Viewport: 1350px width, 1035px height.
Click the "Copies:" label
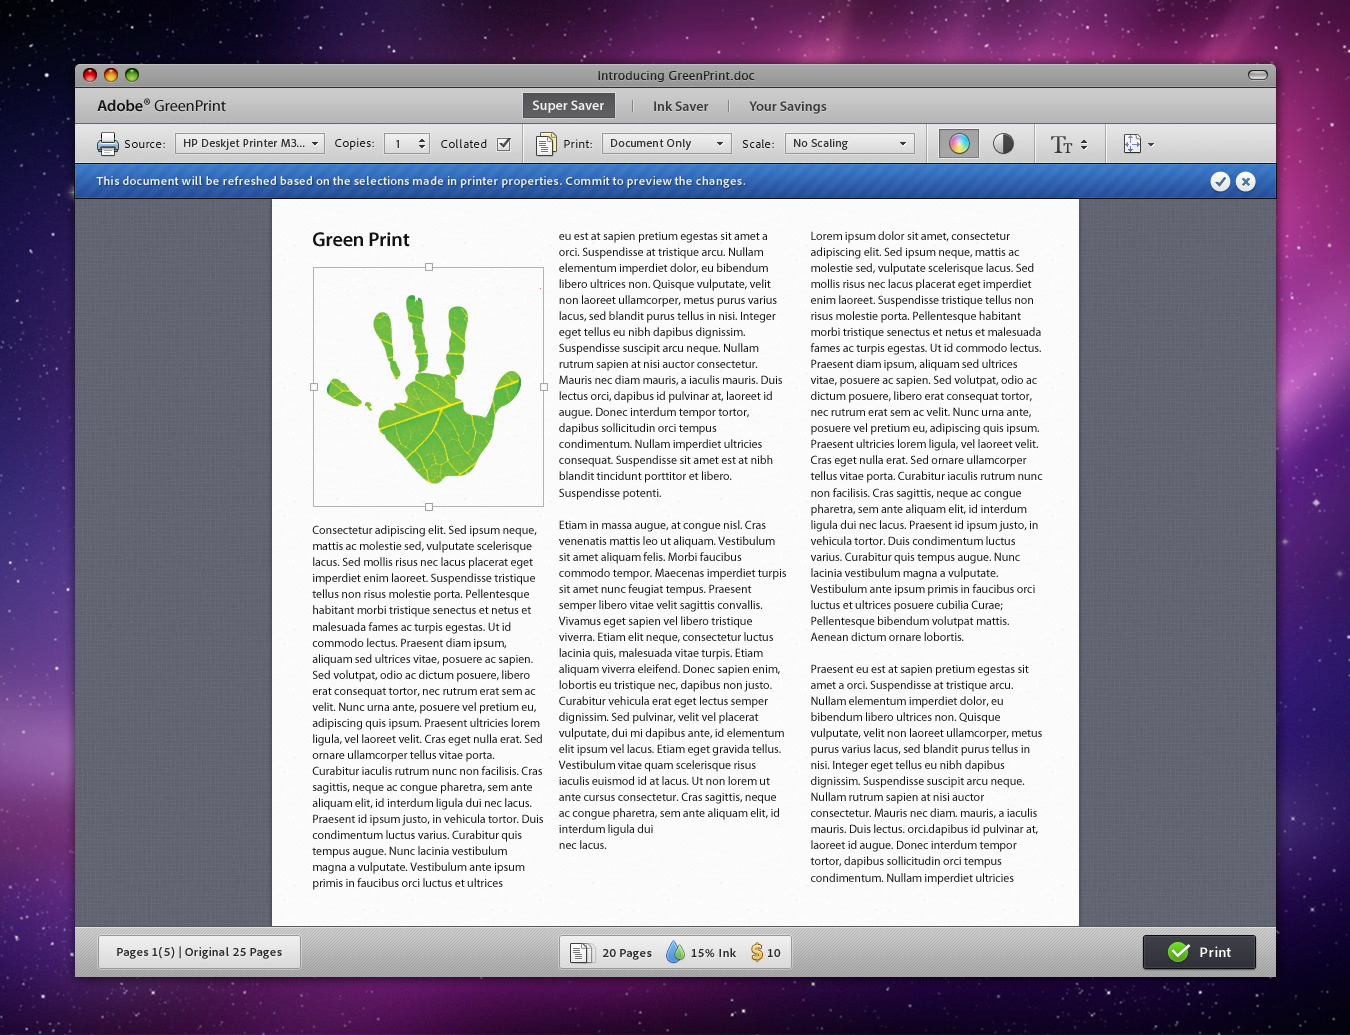pos(354,143)
